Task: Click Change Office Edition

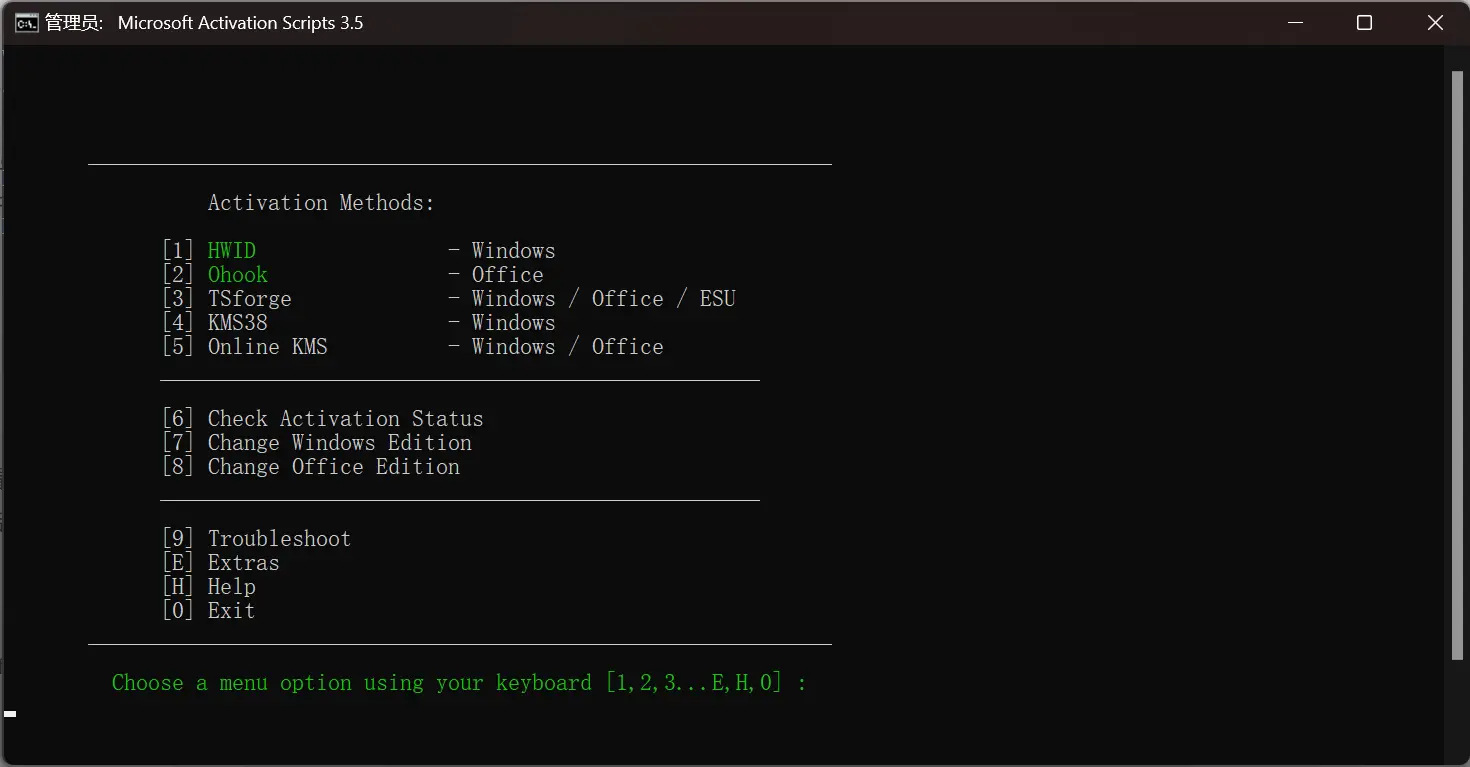Action: pos(333,467)
